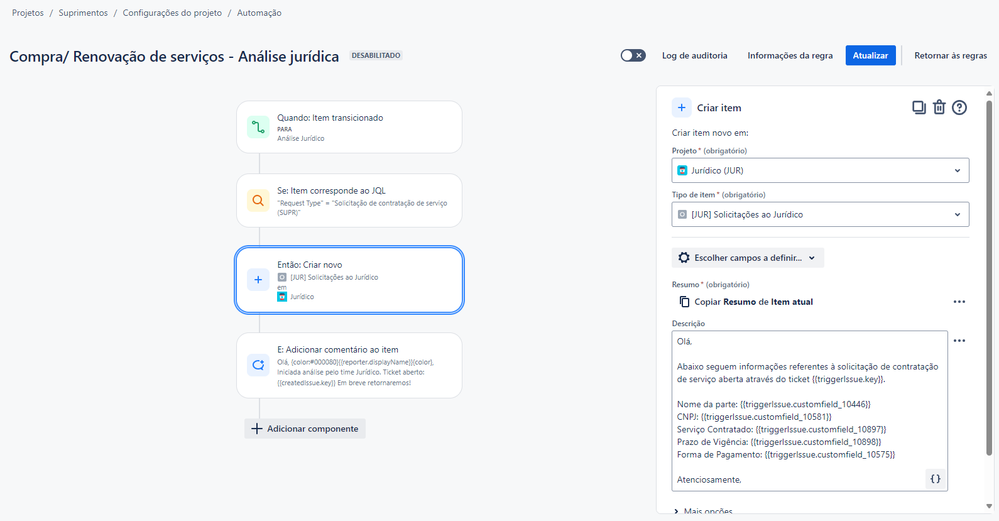
Task: Open more options for Resumo field
Action: tap(959, 302)
